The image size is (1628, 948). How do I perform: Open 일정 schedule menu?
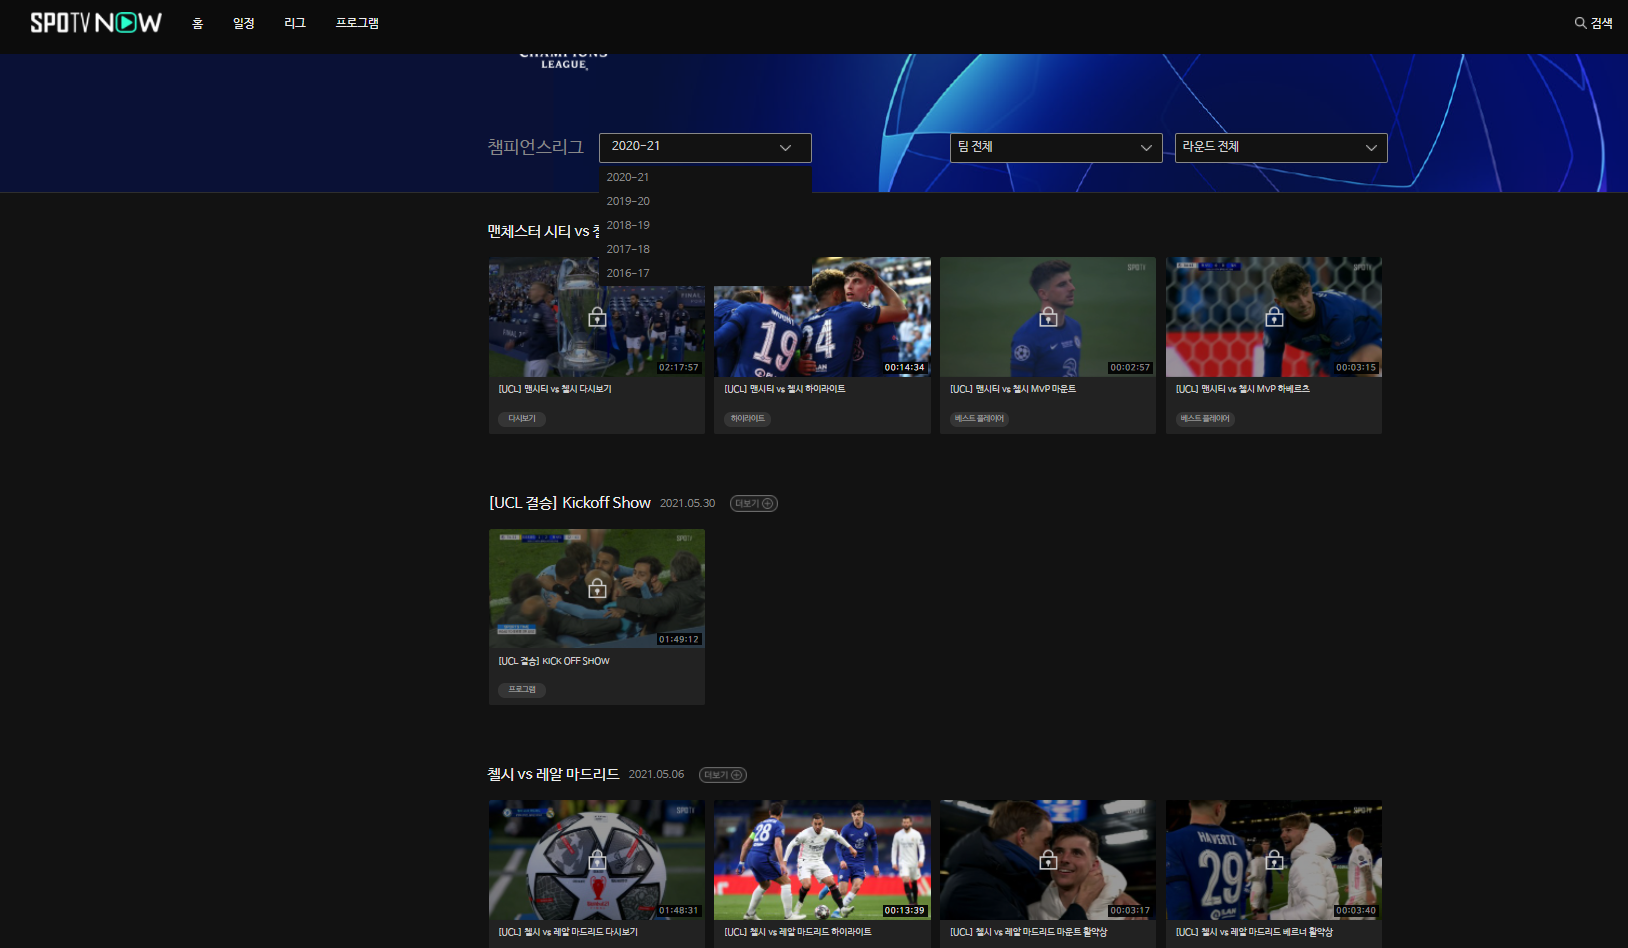click(244, 23)
